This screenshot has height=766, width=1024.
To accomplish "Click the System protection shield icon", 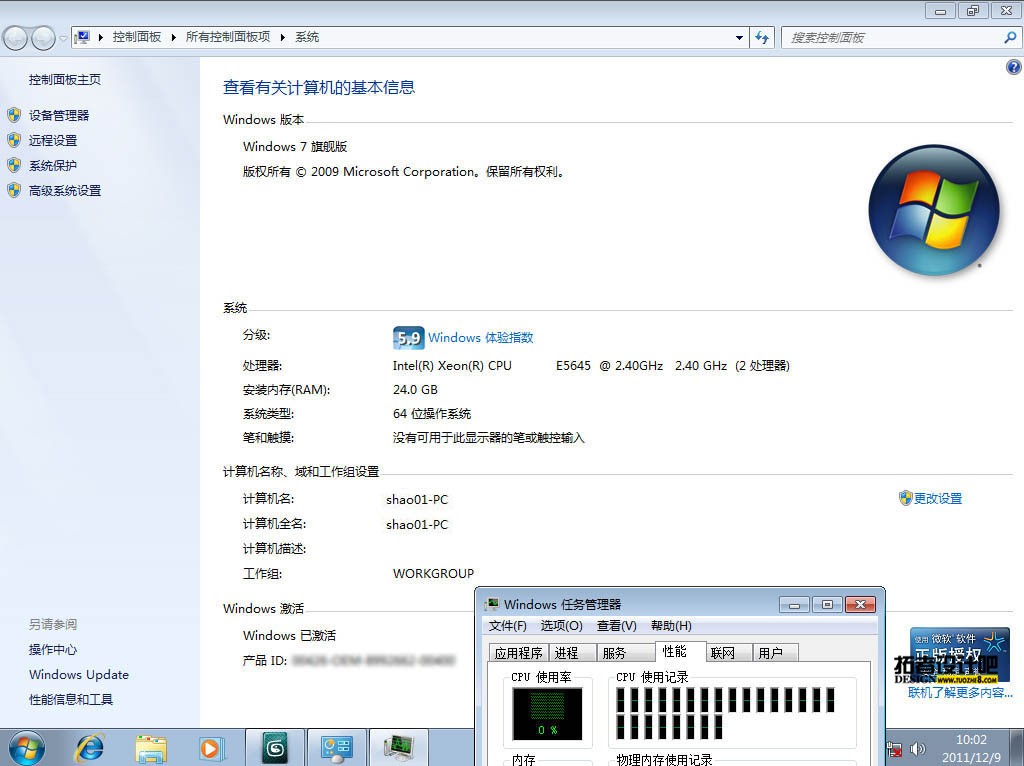I will tap(14, 166).
